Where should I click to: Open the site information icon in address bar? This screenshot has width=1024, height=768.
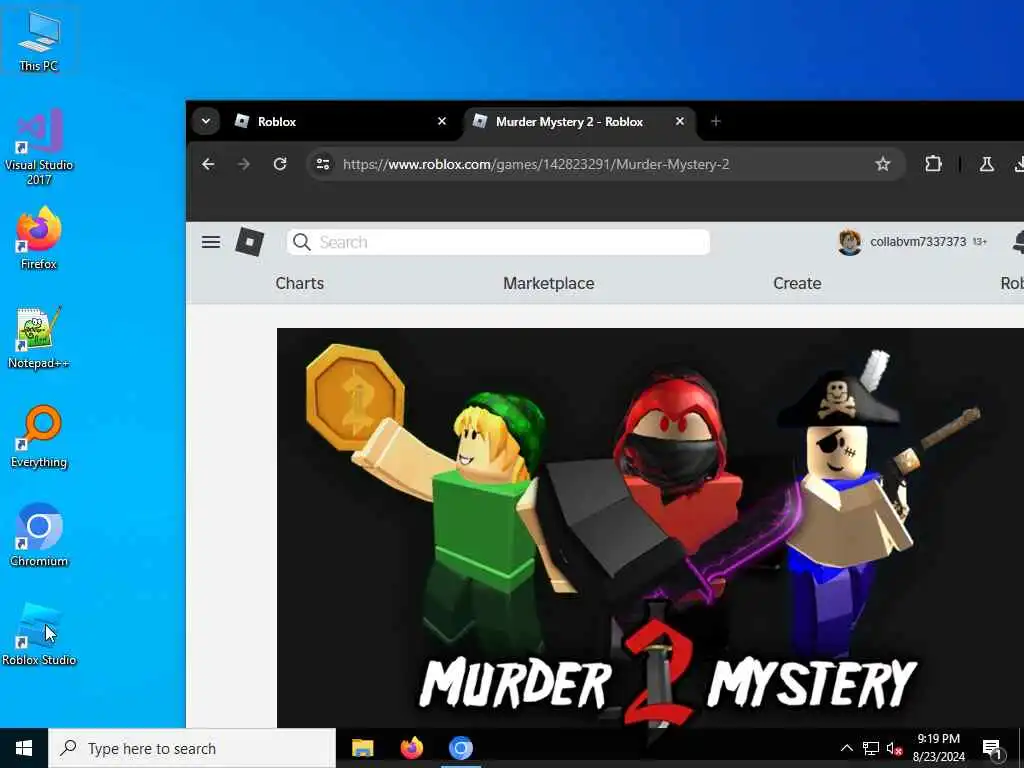(x=323, y=164)
